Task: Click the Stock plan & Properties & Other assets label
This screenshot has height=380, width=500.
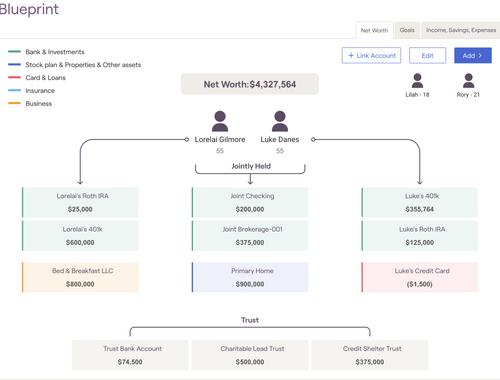Action: point(83,65)
